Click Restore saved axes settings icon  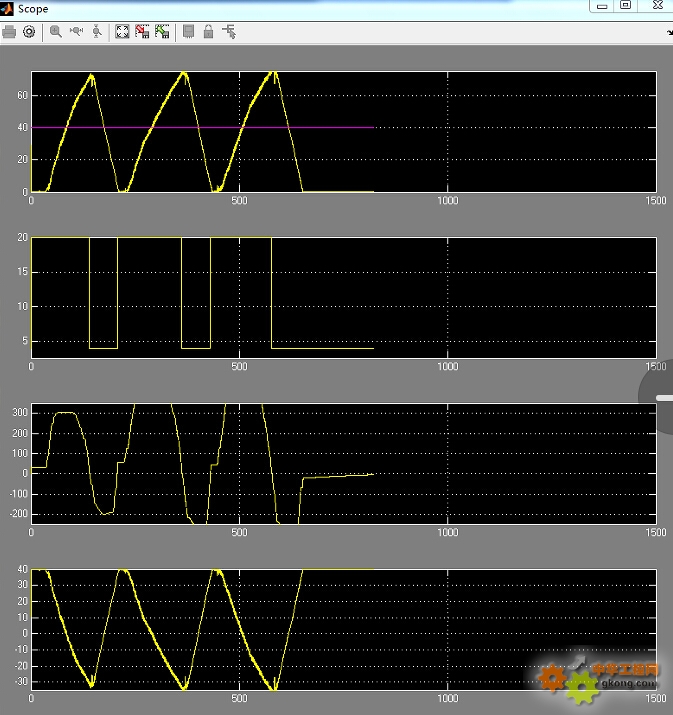click(x=162, y=31)
